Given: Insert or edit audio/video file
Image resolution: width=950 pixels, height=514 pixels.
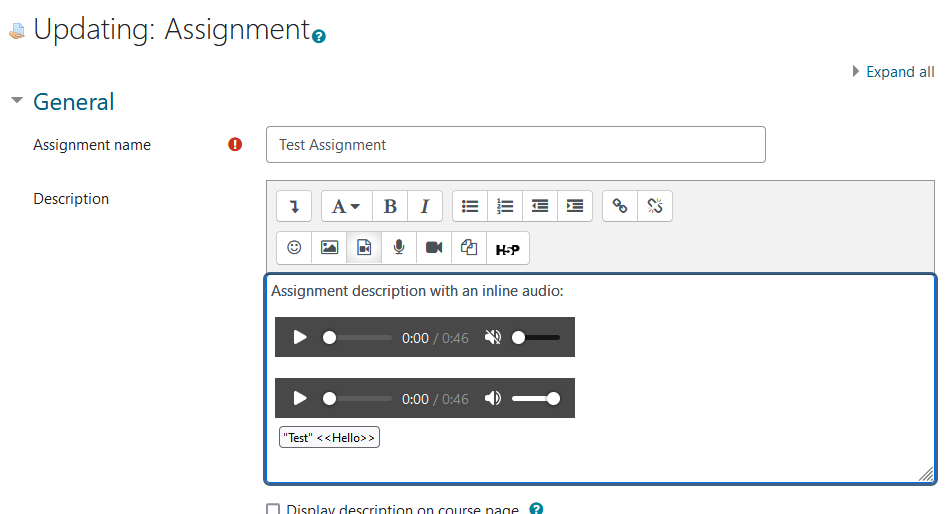Looking at the screenshot, I should 364,248.
